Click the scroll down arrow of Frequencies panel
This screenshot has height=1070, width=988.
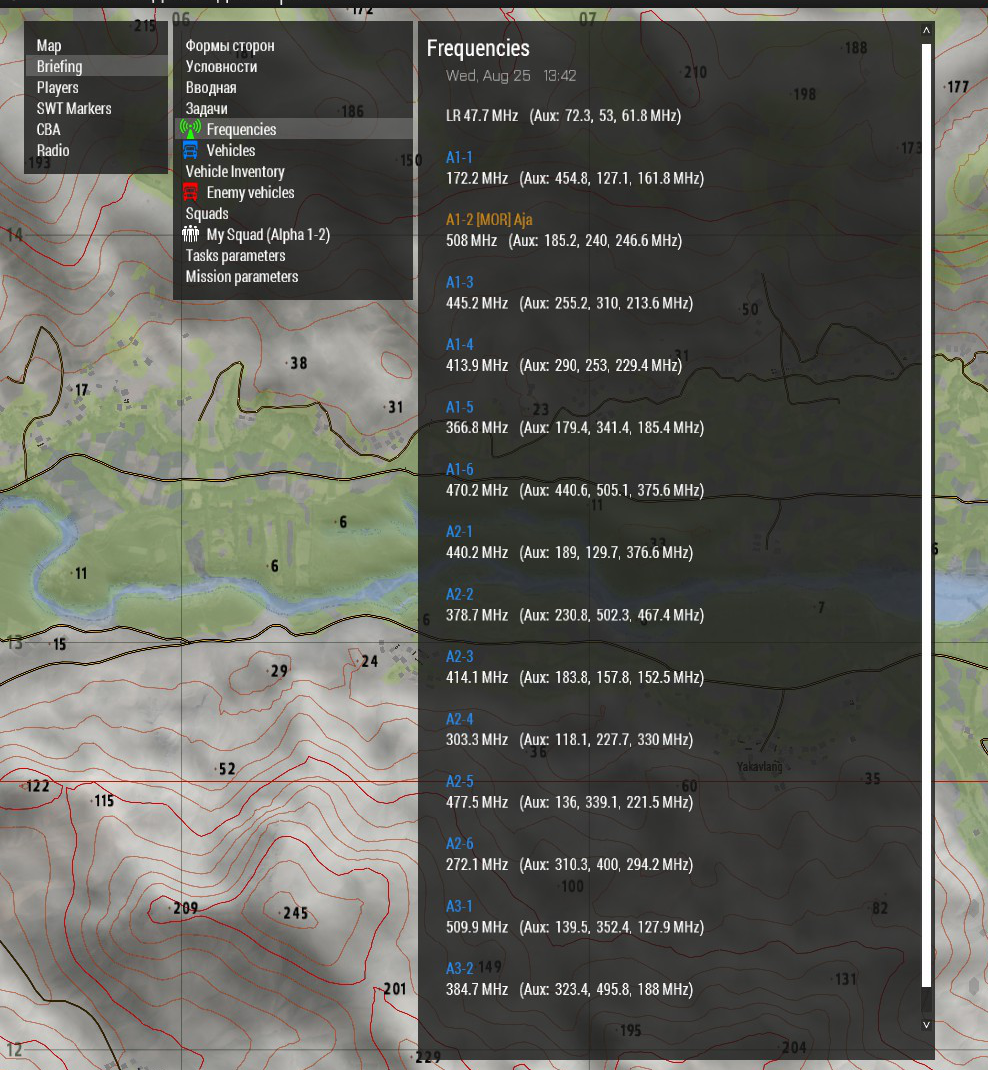tap(926, 1024)
